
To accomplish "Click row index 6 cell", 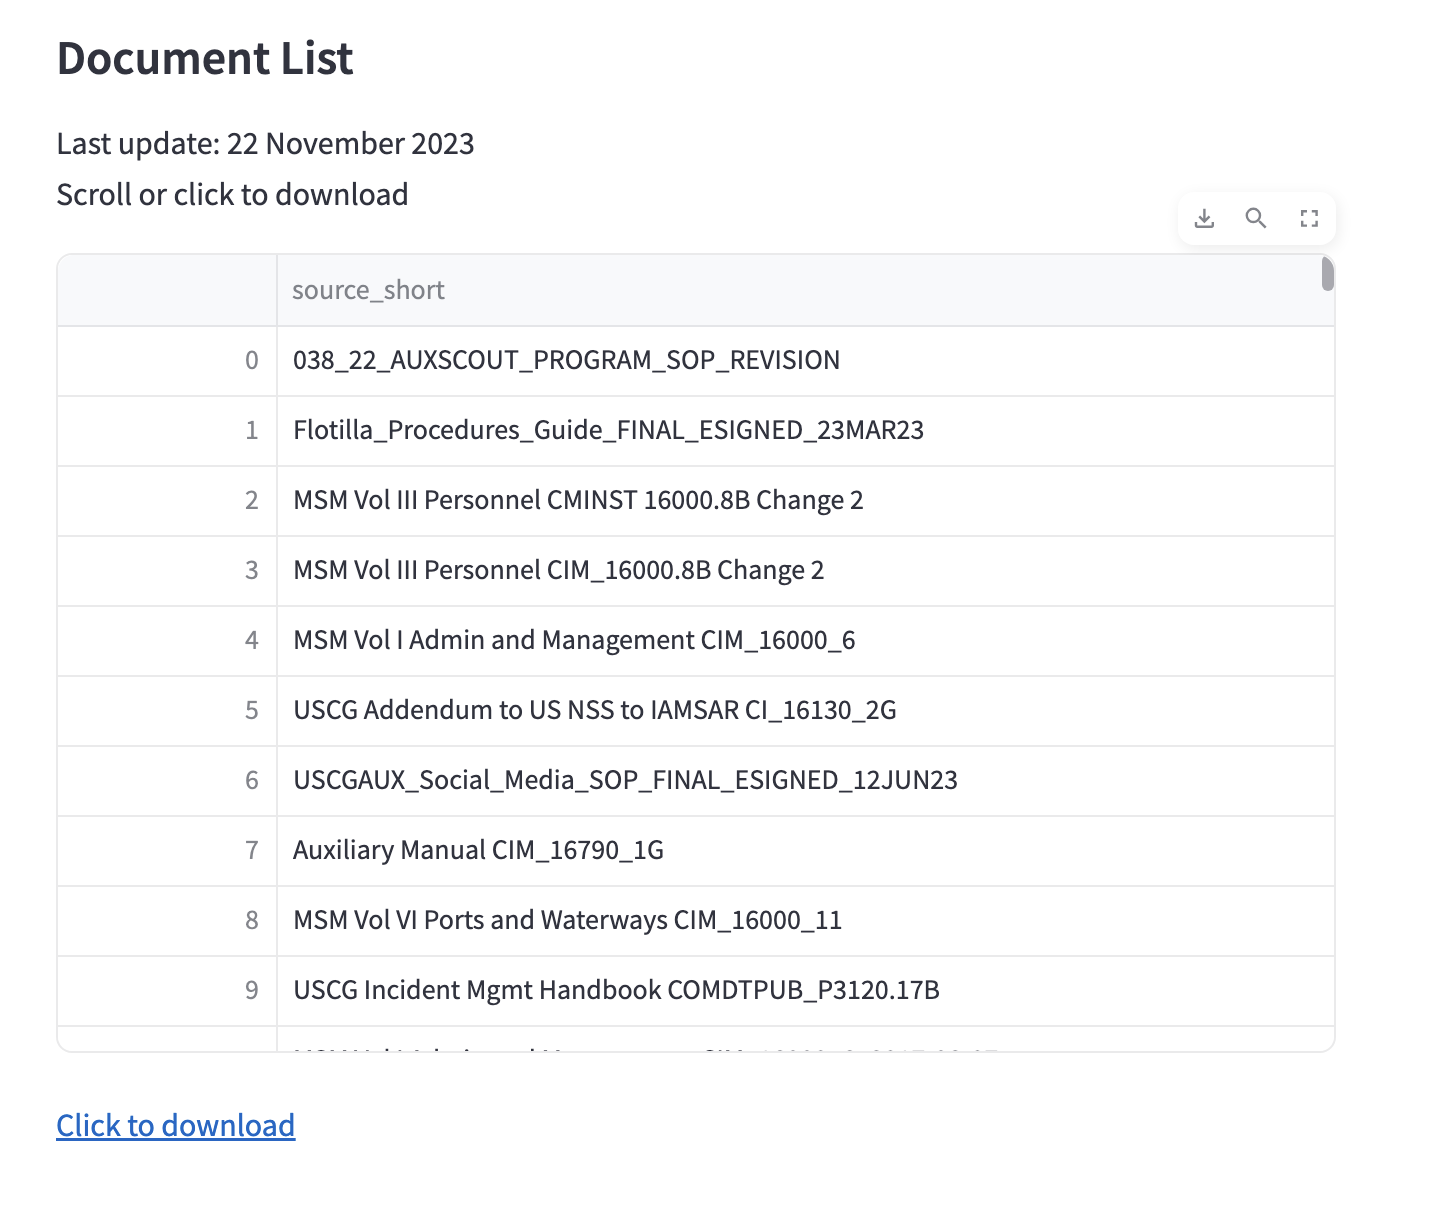I will click(167, 781).
